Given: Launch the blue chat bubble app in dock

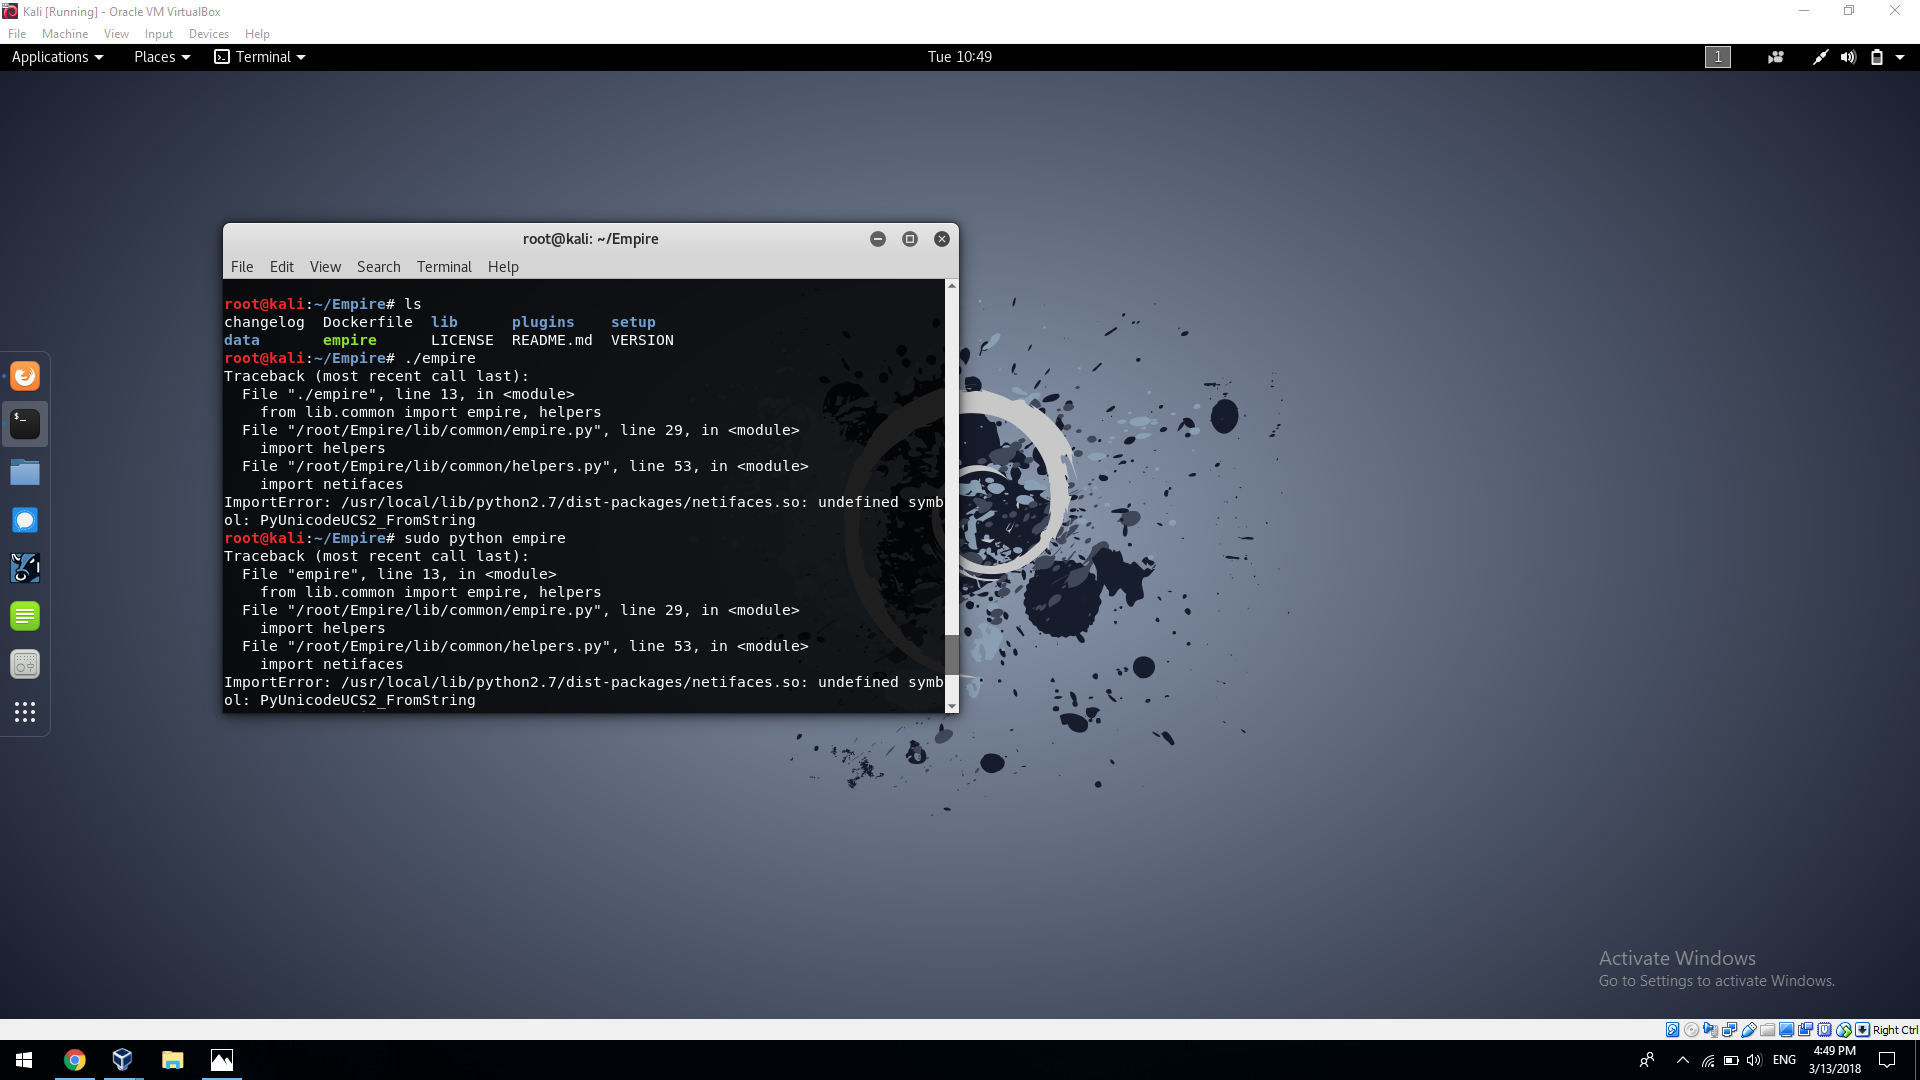Looking at the screenshot, I should tap(25, 520).
